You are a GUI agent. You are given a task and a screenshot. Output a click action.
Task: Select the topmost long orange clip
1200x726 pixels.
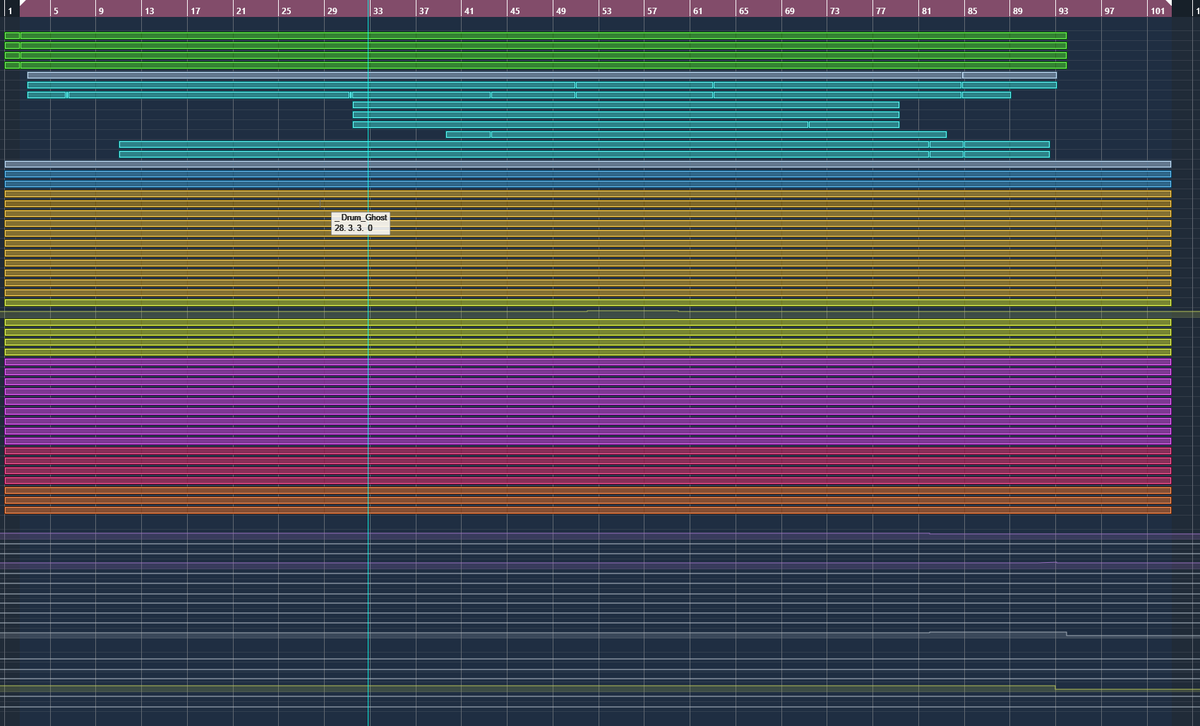[x=587, y=194]
